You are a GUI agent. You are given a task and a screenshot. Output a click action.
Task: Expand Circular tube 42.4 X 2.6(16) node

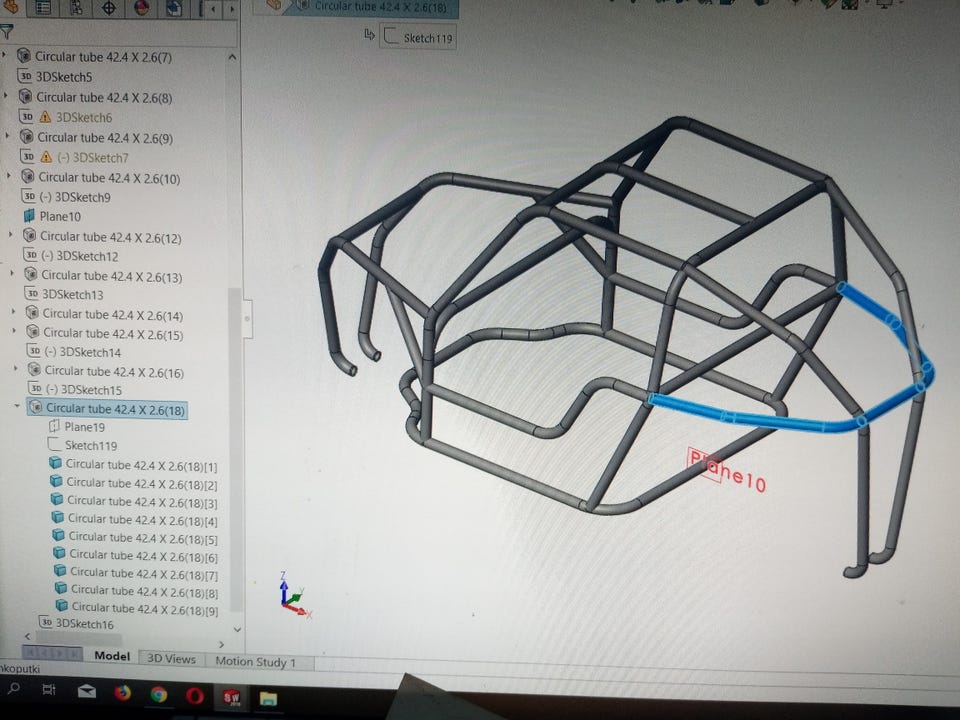click(16, 369)
